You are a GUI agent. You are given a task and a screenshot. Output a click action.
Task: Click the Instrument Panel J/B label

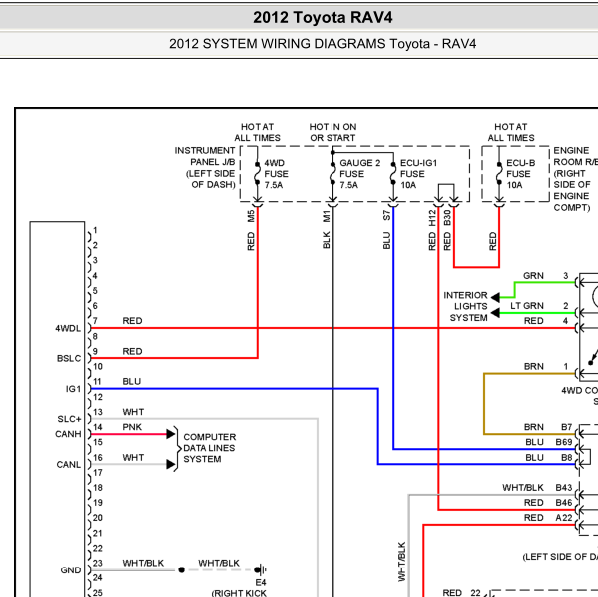tap(205, 167)
